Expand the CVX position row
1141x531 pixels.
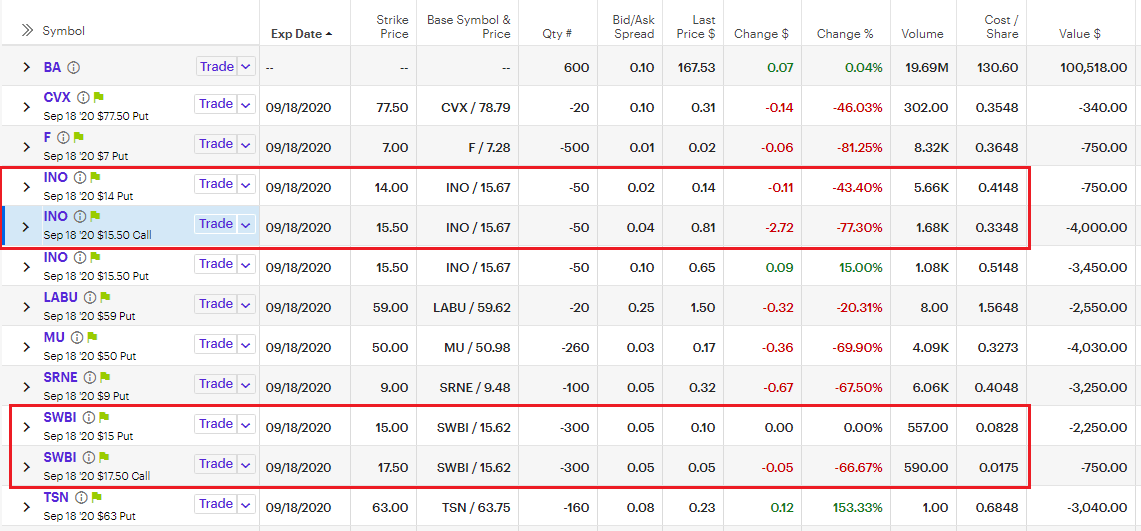click(x=27, y=107)
